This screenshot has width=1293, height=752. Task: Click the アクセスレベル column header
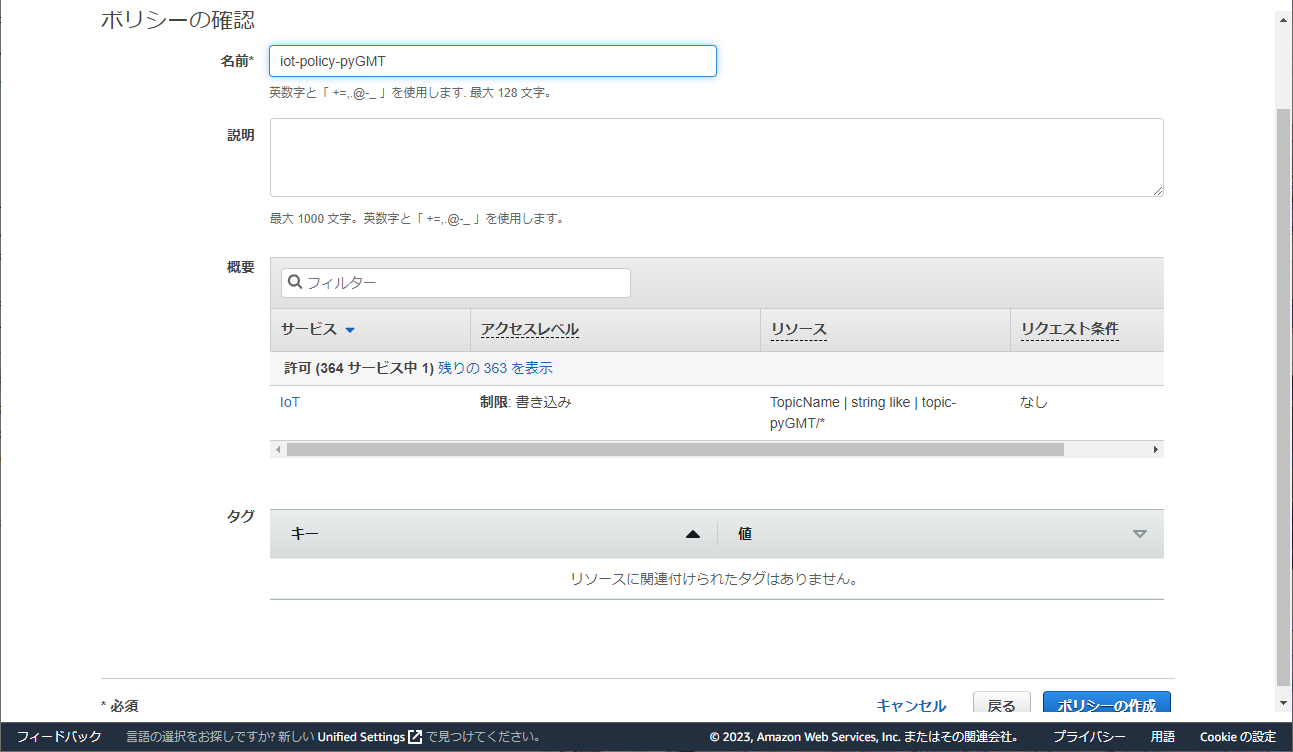[x=529, y=329]
